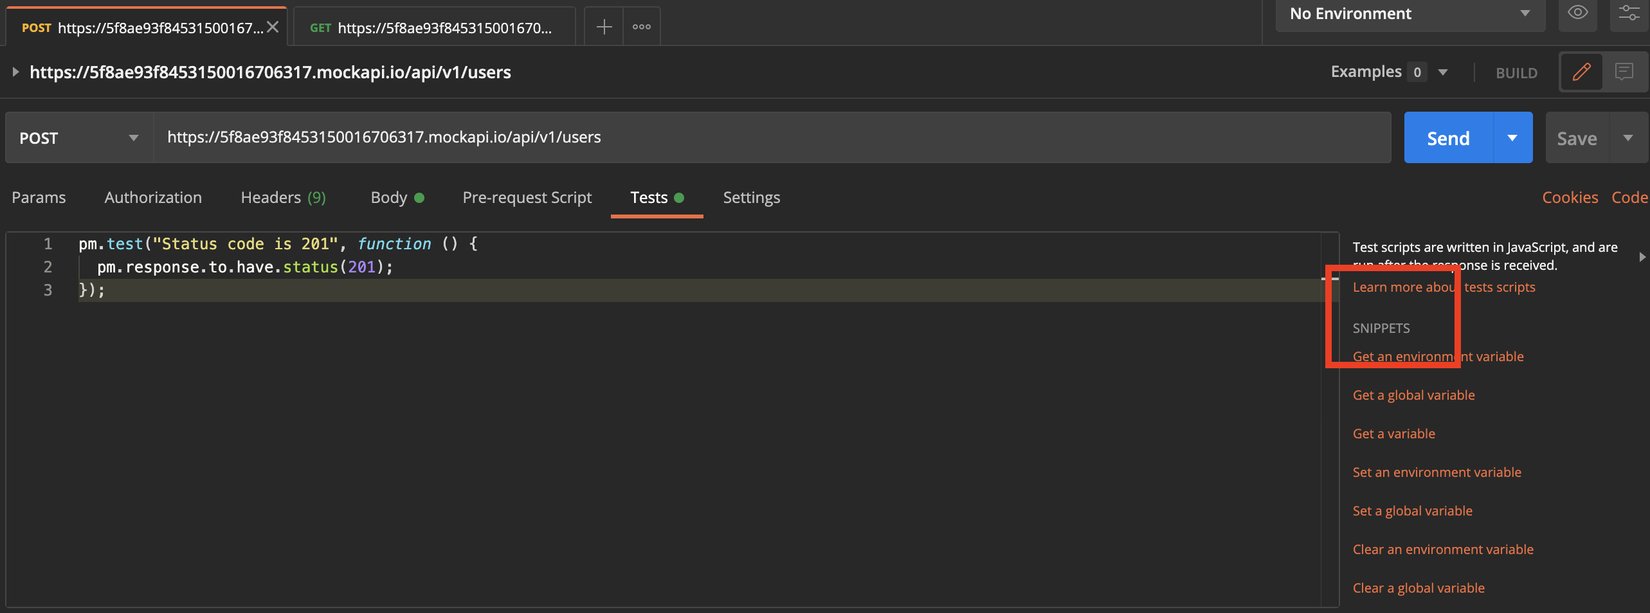Open the Send button dropdown arrow
Image resolution: width=1650 pixels, height=613 pixels.
tap(1512, 138)
